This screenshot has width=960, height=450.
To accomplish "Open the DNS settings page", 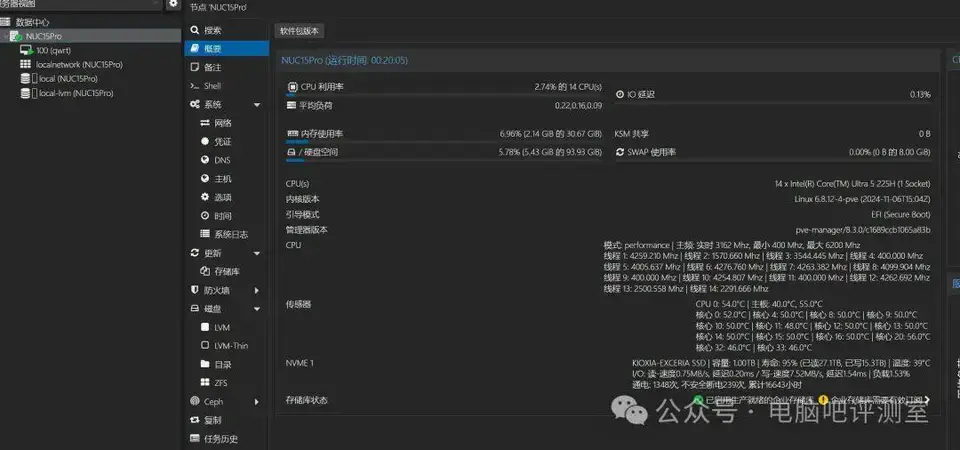I will pyautogui.click(x=222, y=160).
